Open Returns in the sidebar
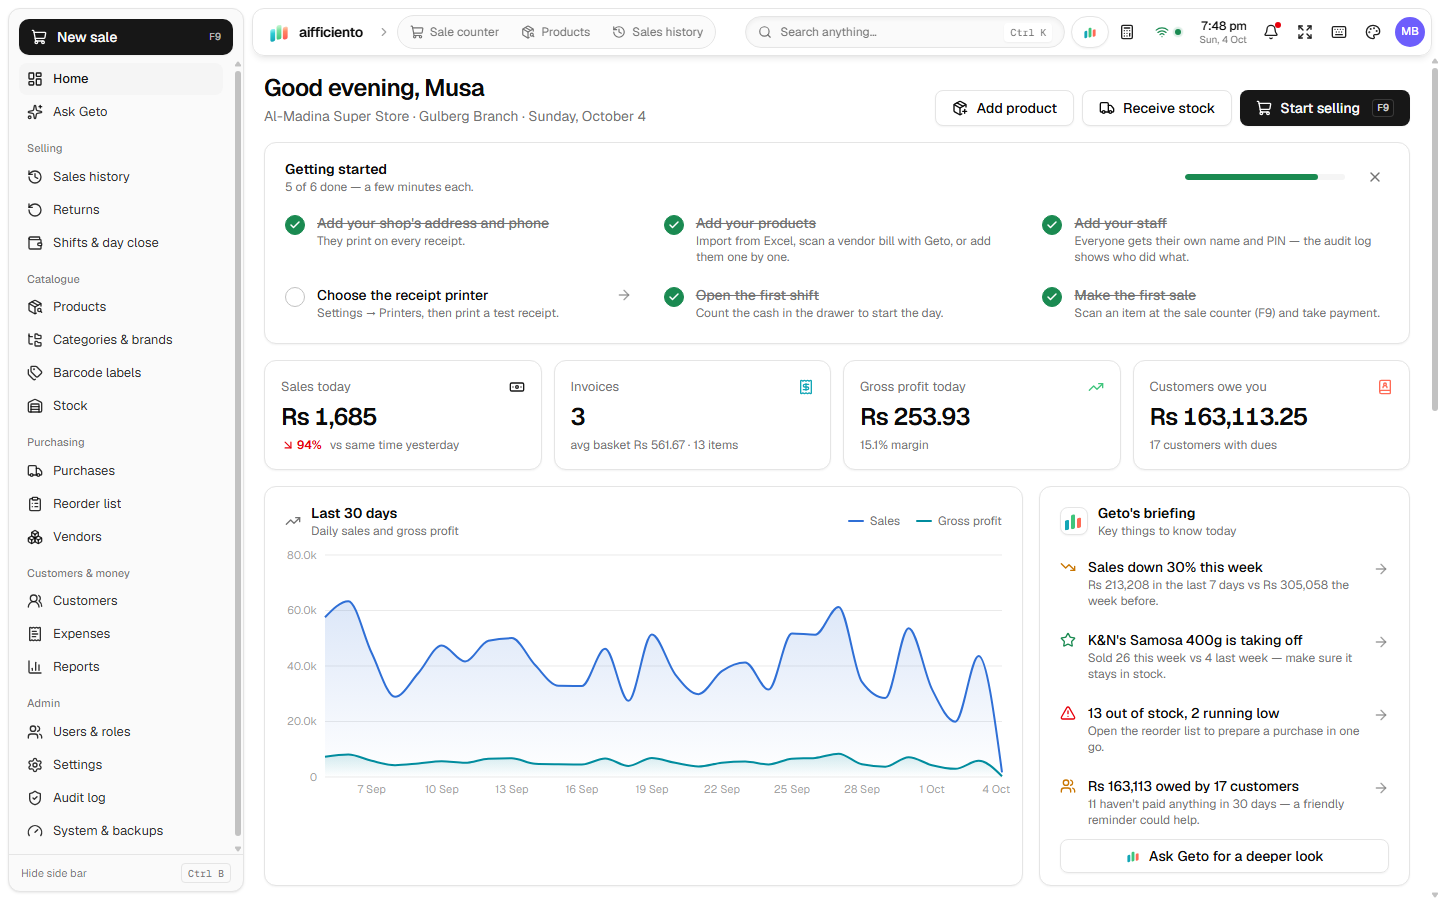Viewport: 1440px width, 900px height. click(x=121, y=210)
